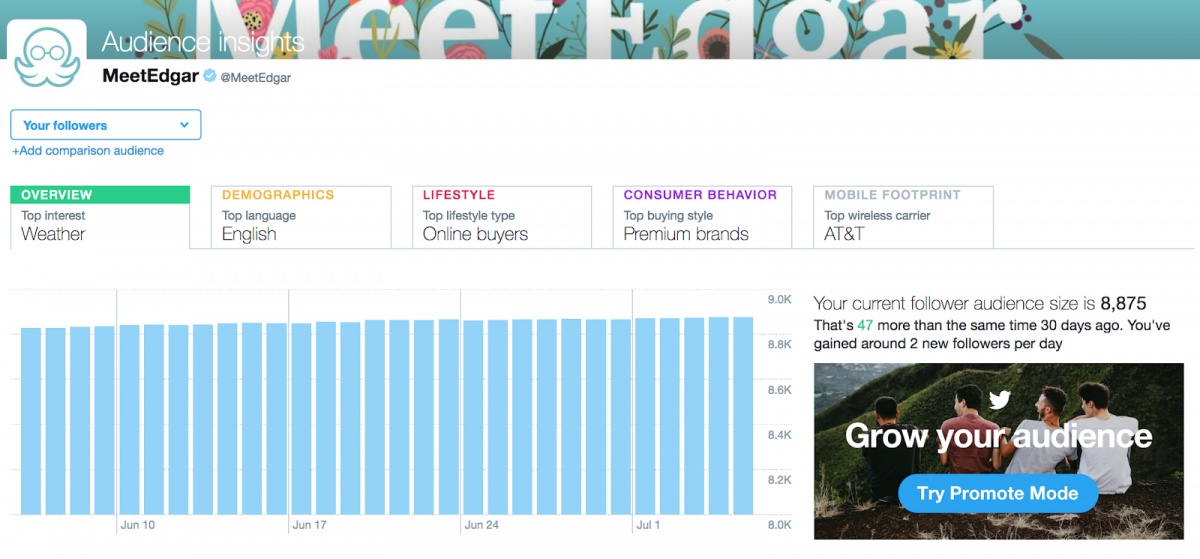
Task: Click the AT&T wireless carrier value
Action: 844,234
